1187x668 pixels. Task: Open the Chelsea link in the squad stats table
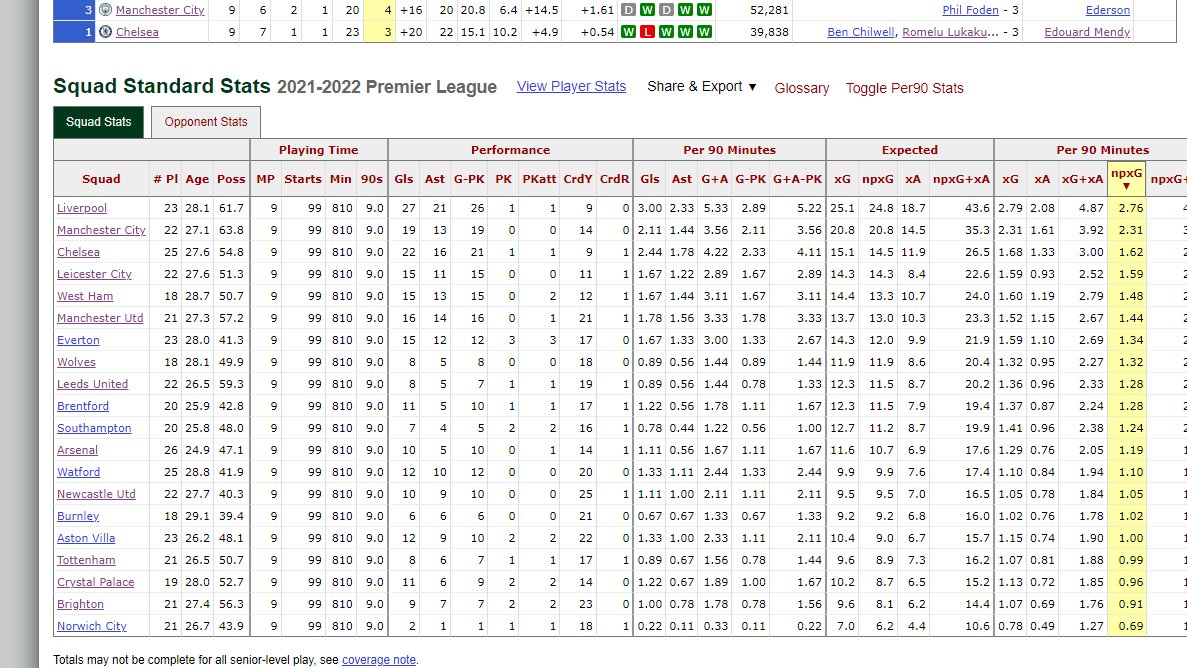(78, 252)
